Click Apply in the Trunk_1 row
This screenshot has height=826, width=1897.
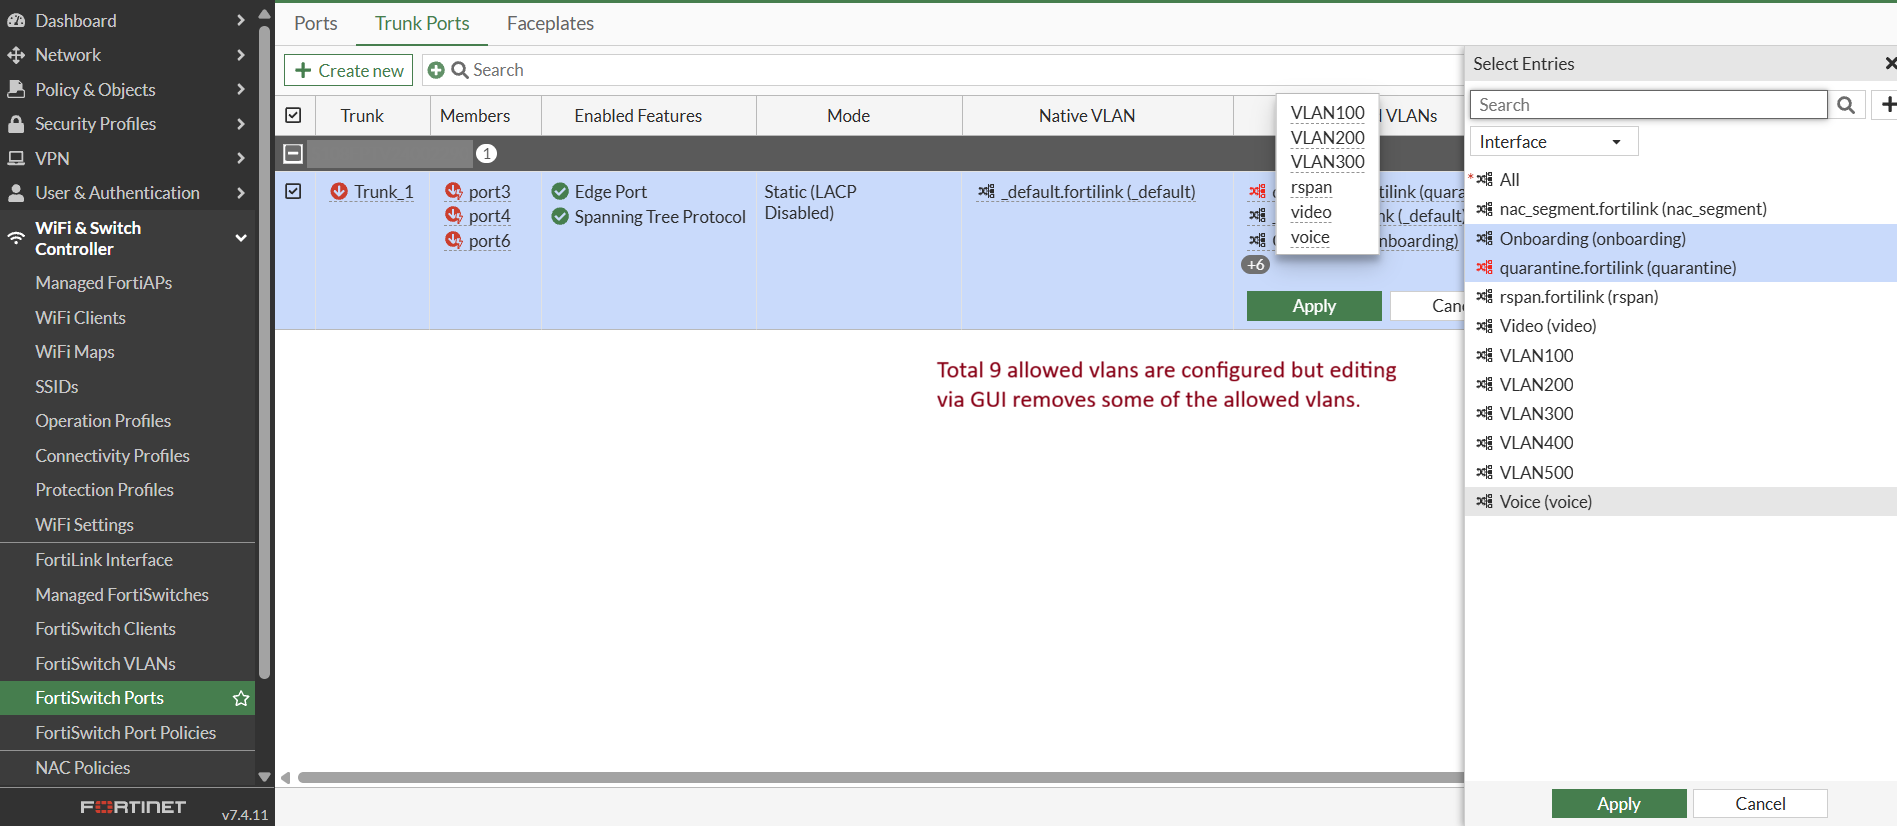pyautogui.click(x=1314, y=306)
